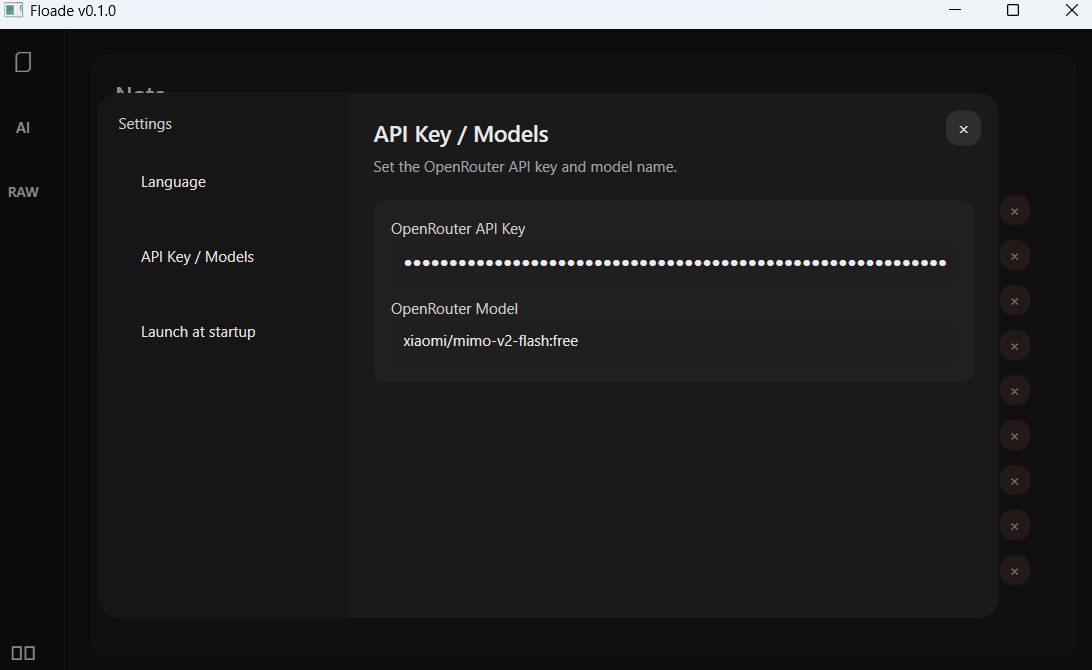Delete the top note with its × icon

[x=1015, y=210]
